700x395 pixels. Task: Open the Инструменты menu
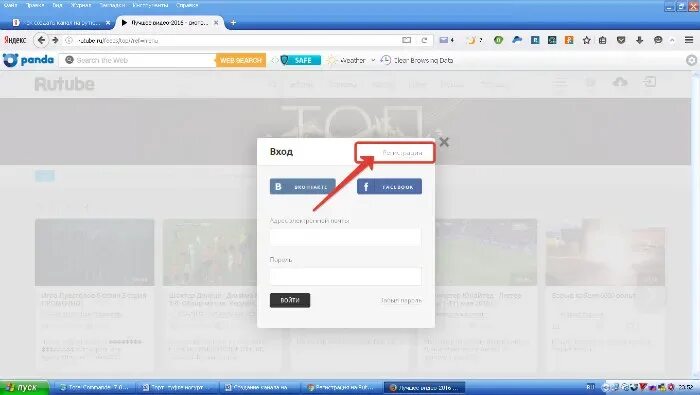(x=150, y=5)
